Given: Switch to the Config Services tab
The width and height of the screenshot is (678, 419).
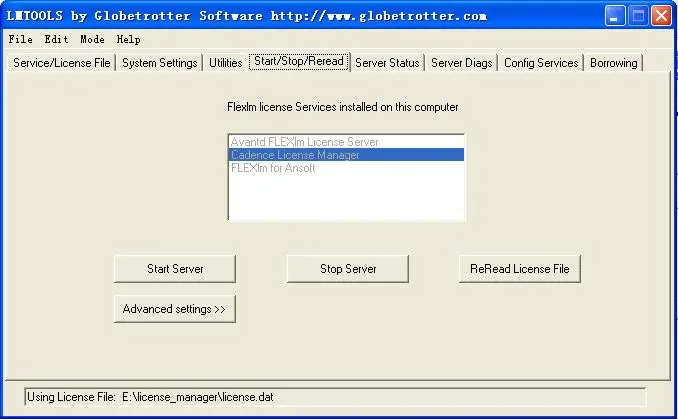Looking at the screenshot, I should pos(541,63).
